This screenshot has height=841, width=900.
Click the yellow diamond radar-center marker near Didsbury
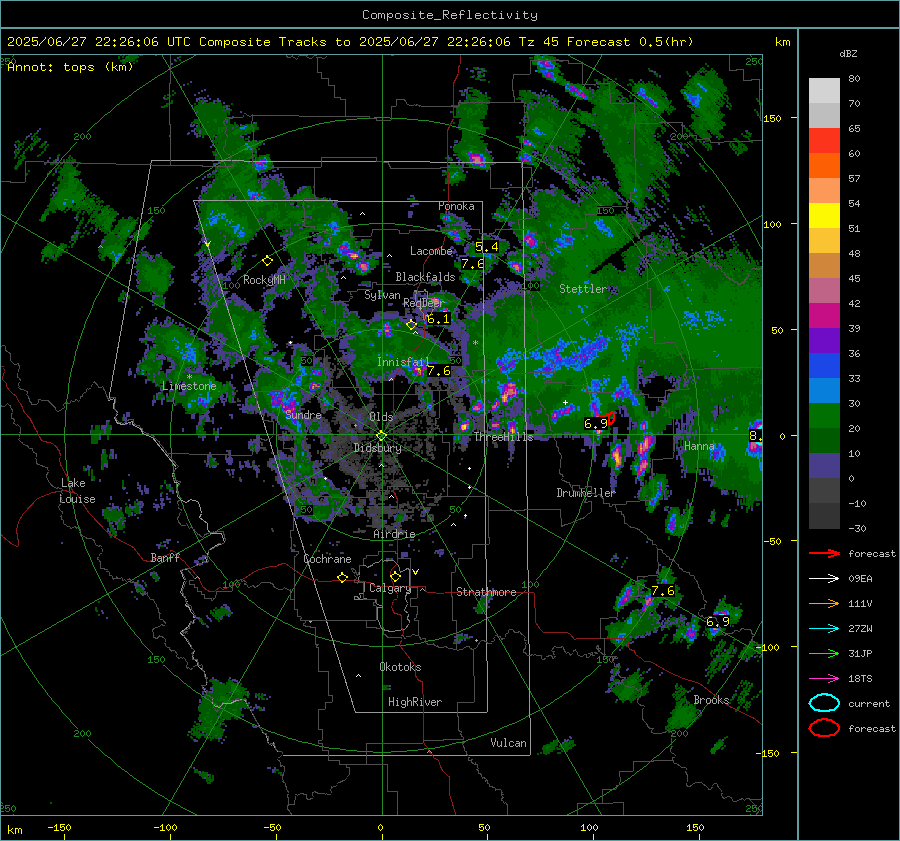(x=381, y=436)
